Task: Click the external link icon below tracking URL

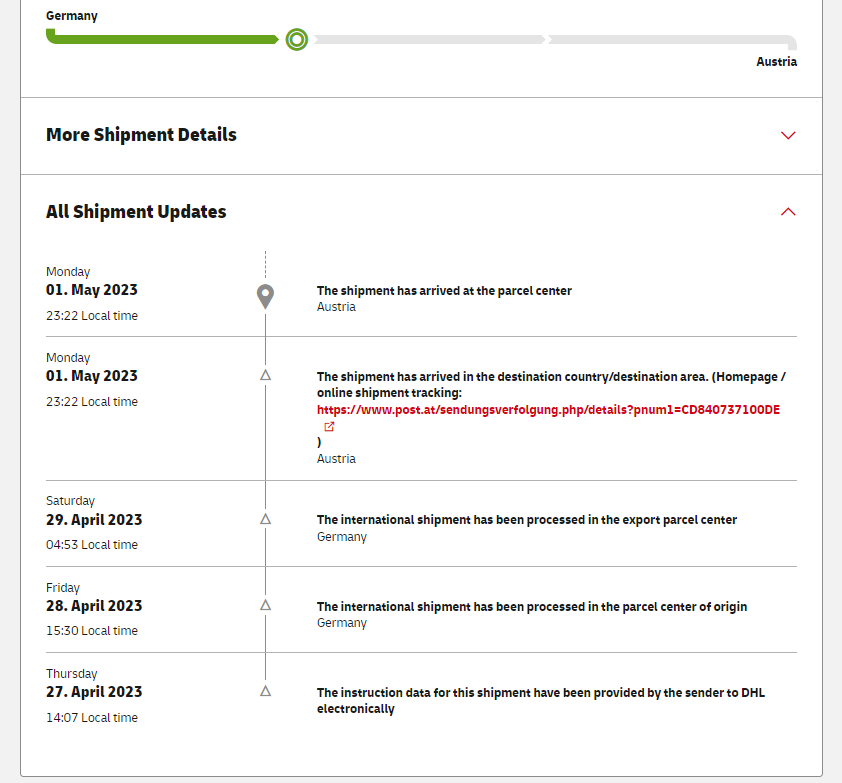Action: coord(329,427)
